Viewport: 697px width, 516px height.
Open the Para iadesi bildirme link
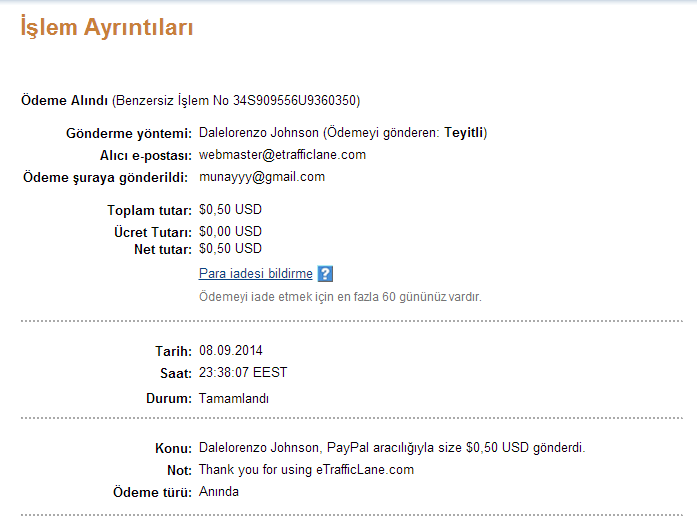[x=256, y=273]
